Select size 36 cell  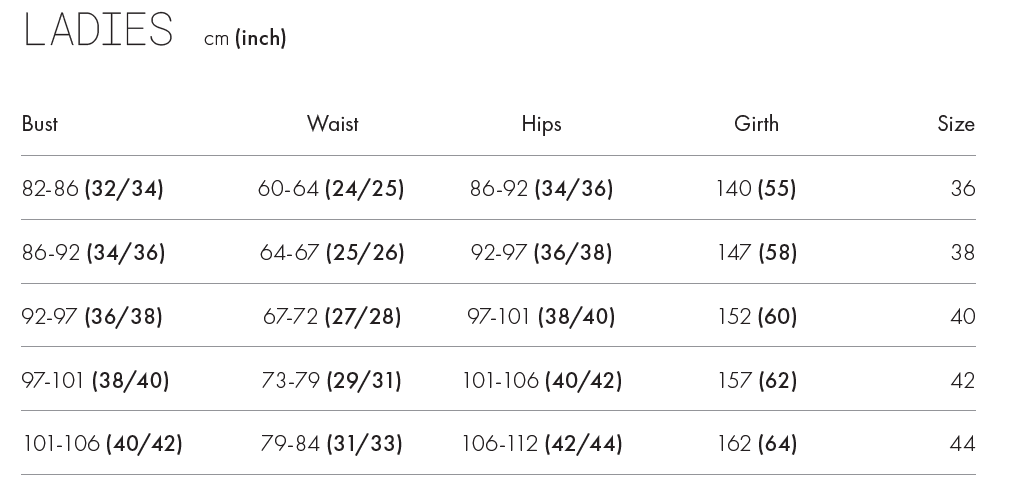point(962,188)
